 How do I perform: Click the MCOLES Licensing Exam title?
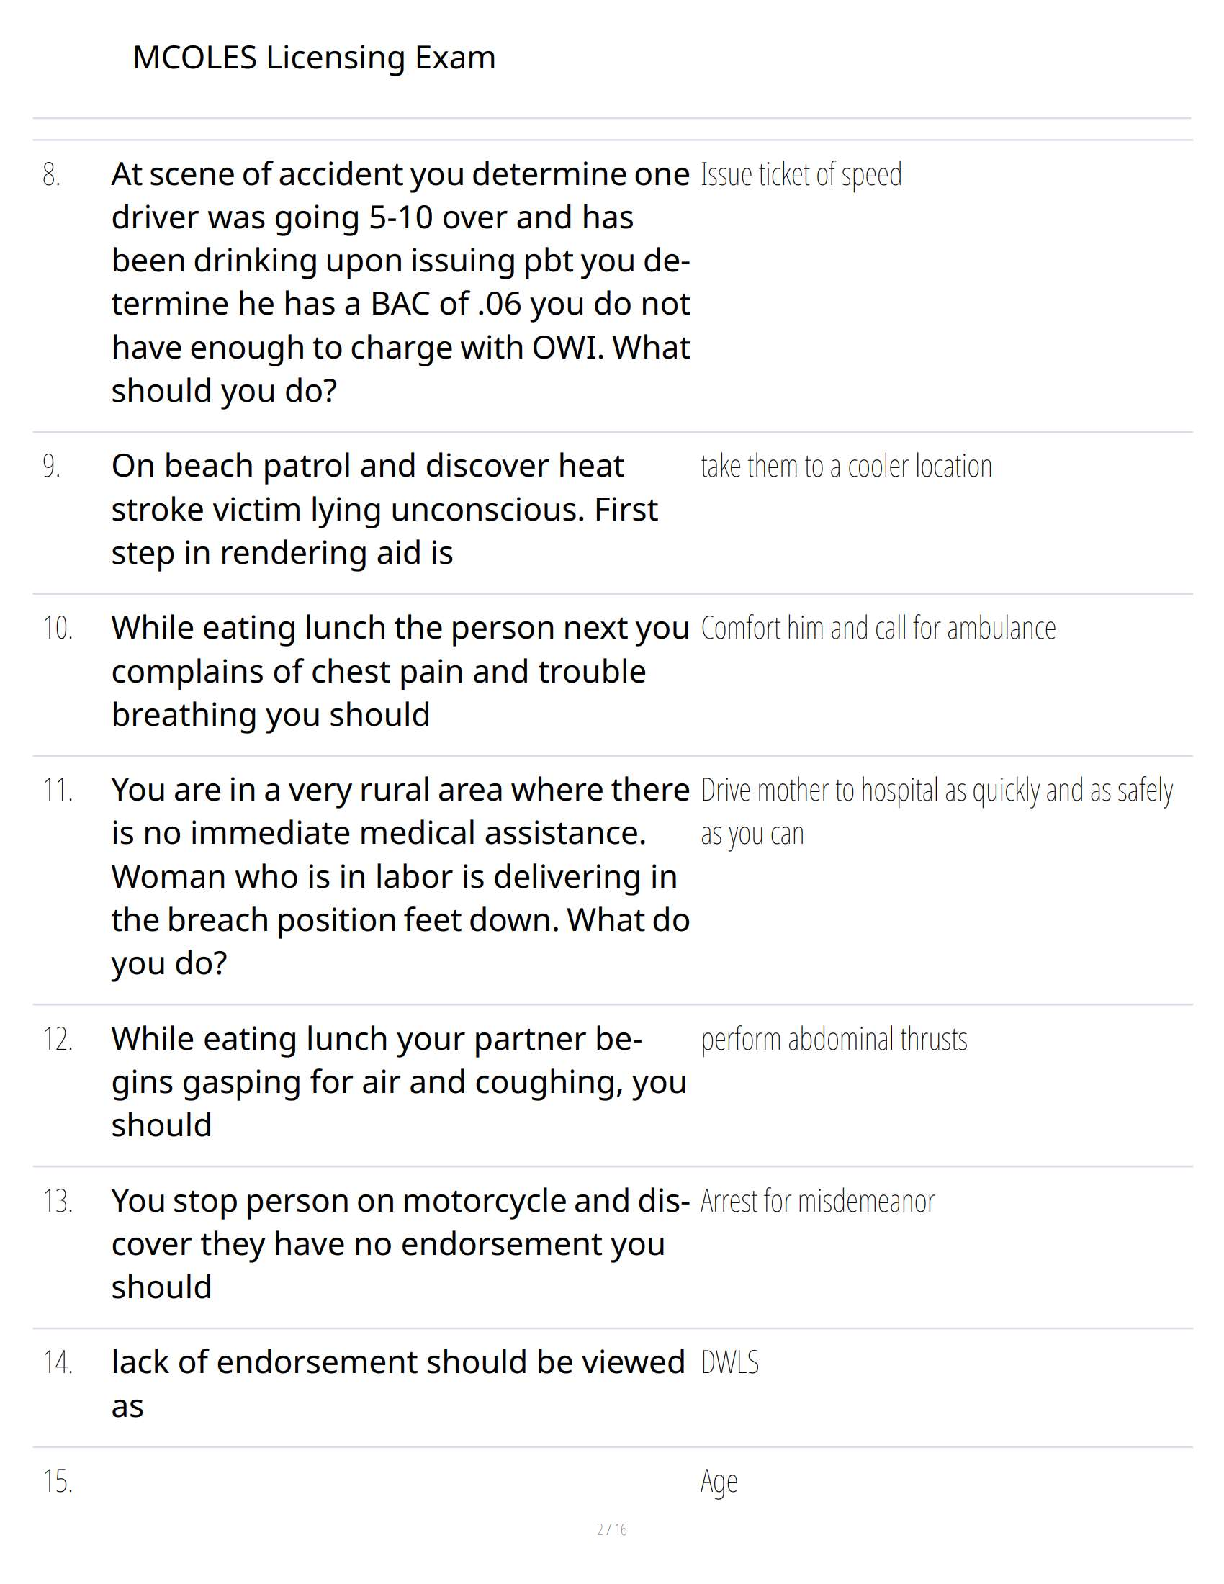click(x=313, y=58)
